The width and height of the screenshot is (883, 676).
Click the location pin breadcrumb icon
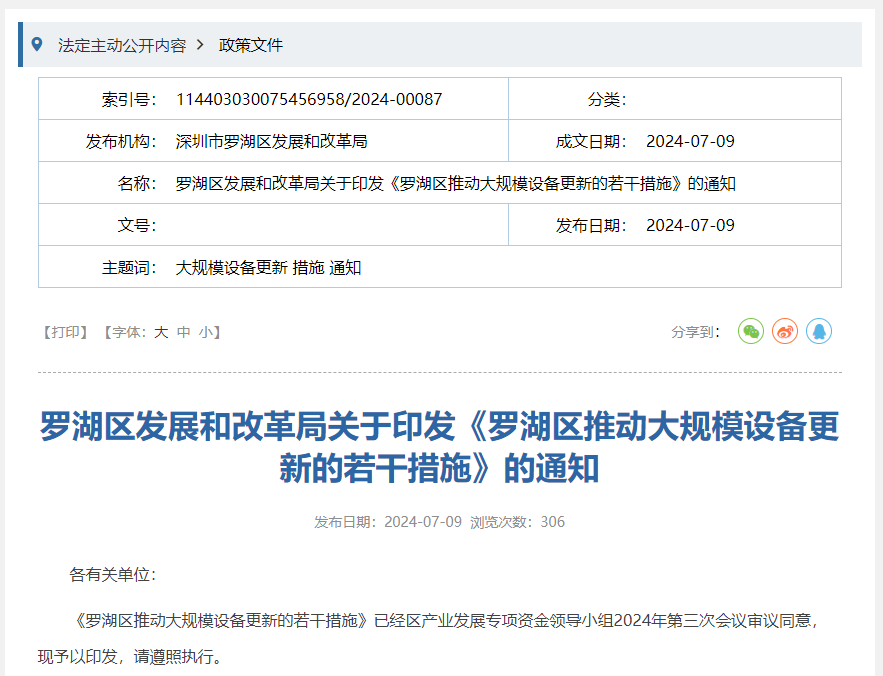click(x=39, y=44)
